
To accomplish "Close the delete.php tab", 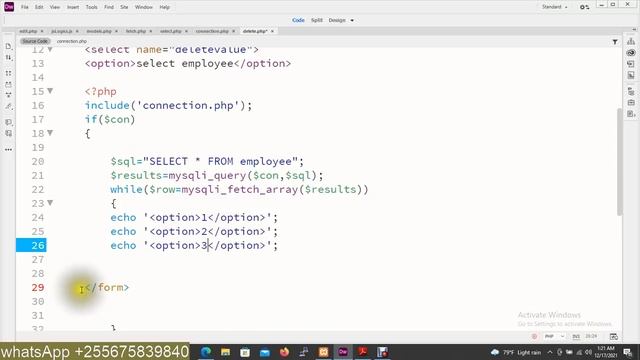I will coord(272,31).
